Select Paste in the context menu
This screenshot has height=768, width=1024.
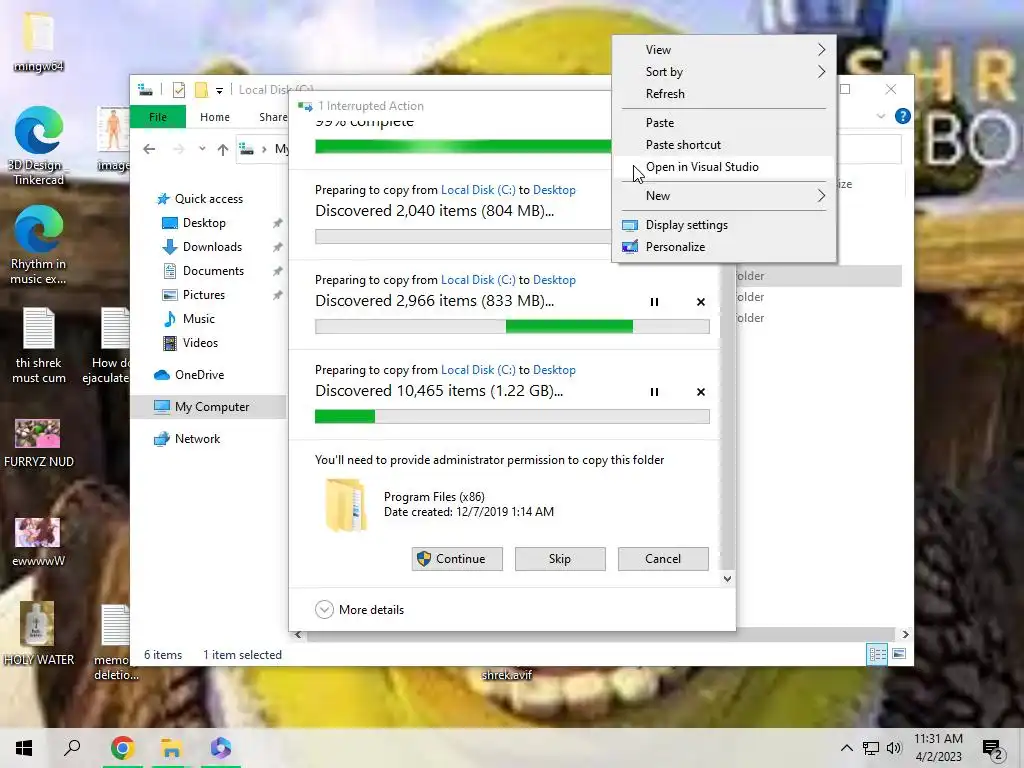724,123
